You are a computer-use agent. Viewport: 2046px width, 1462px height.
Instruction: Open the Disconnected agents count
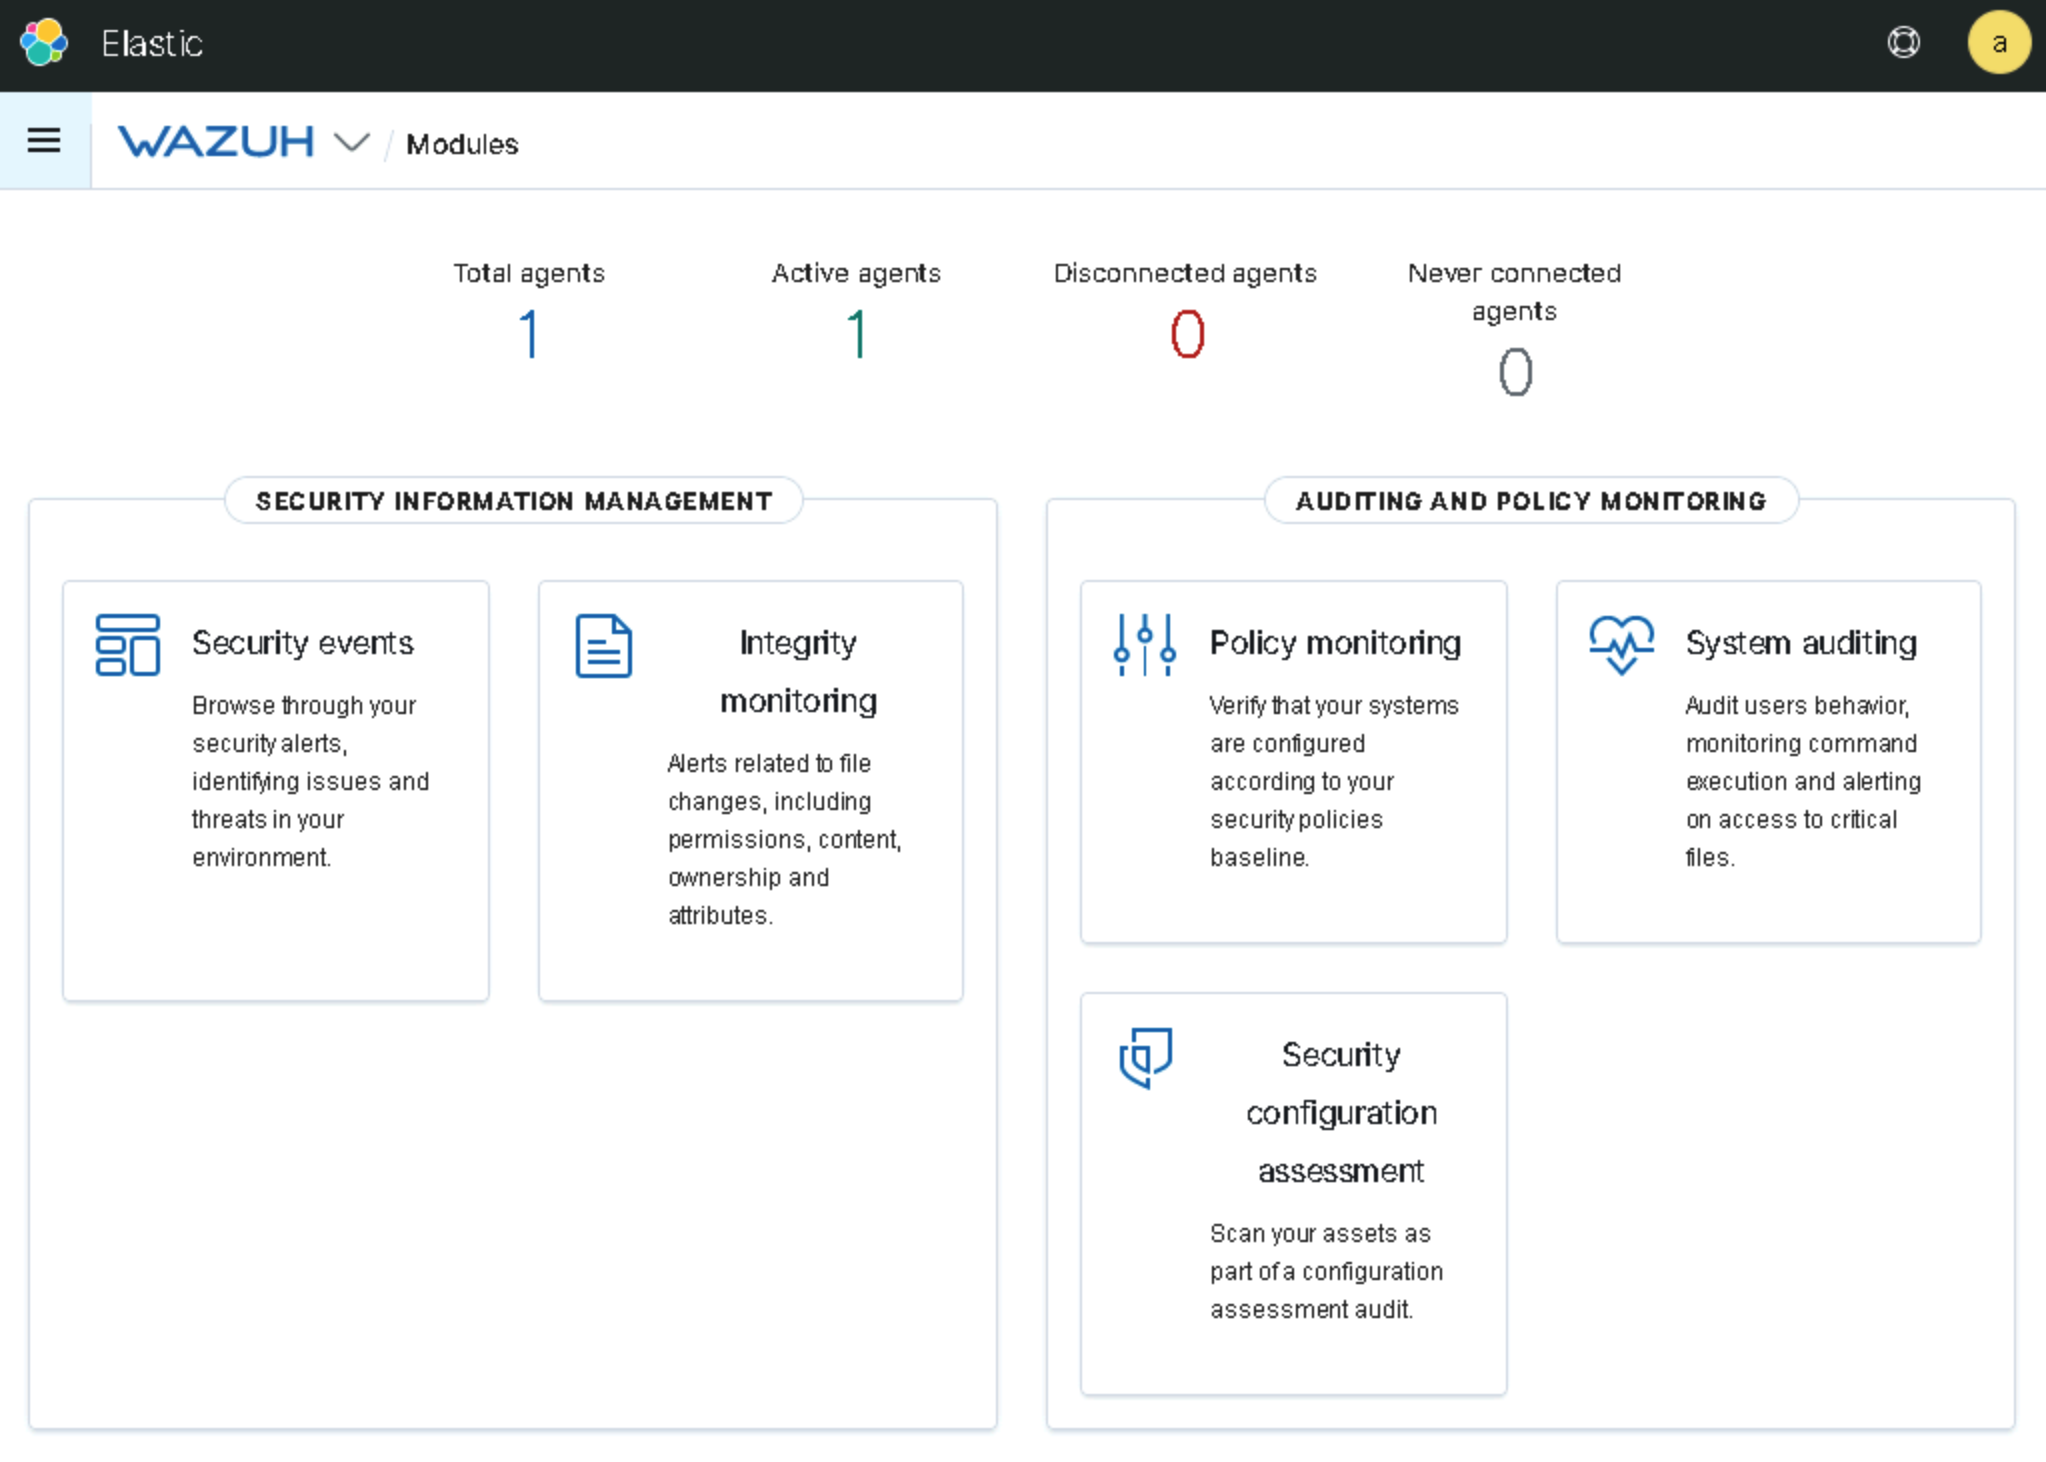pyautogui.click(x=1187, y=334)
